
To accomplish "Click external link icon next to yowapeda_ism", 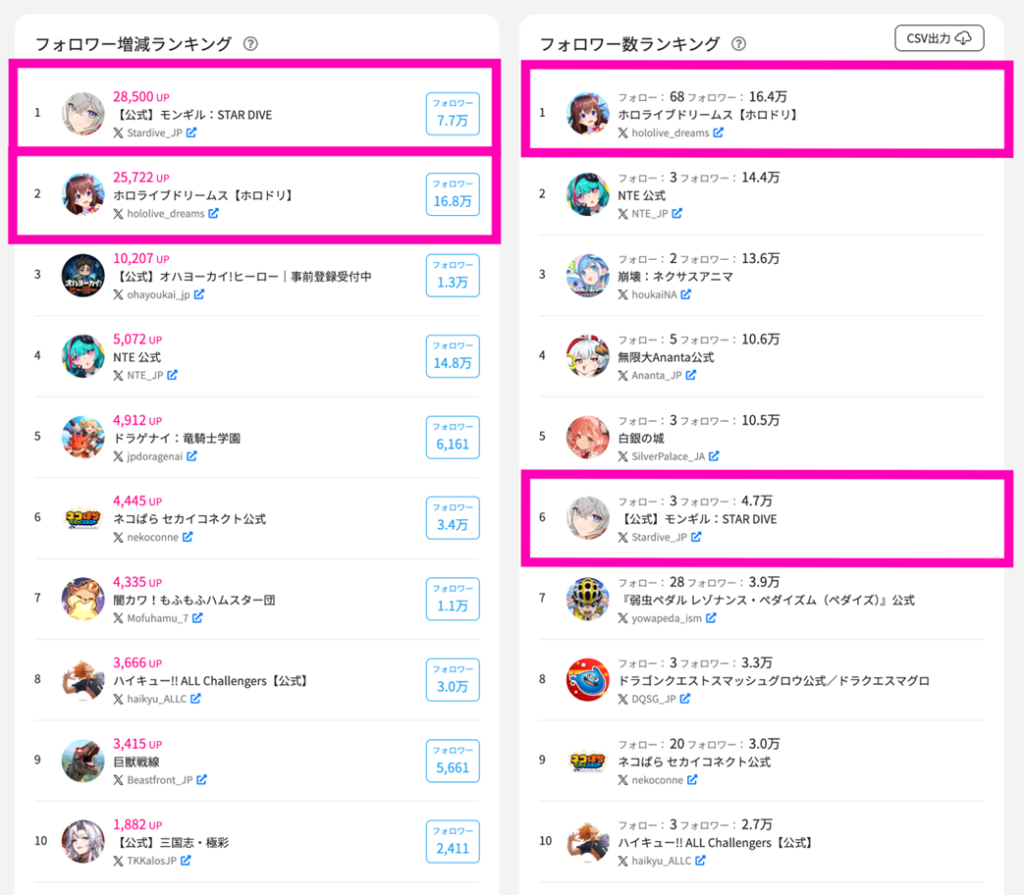I will pyautogui.click(x=711, y=618).
